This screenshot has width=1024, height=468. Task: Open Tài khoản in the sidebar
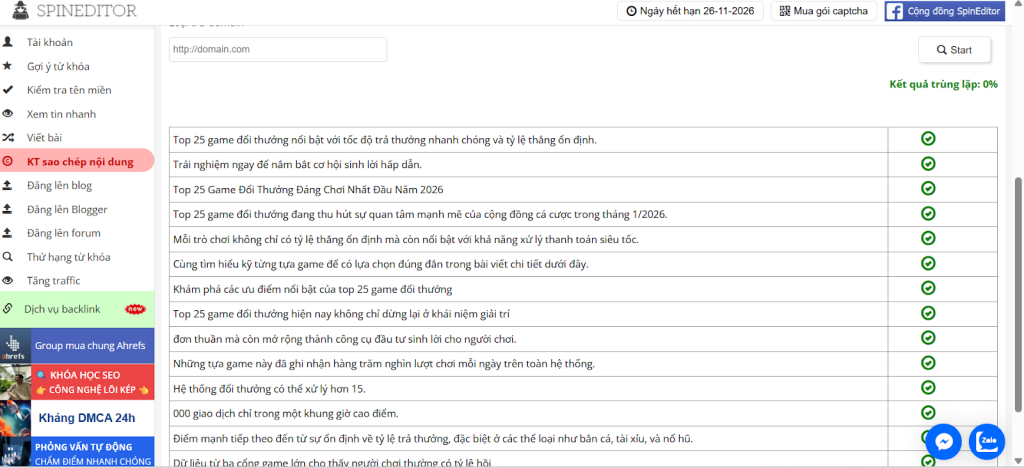[49, 42]
